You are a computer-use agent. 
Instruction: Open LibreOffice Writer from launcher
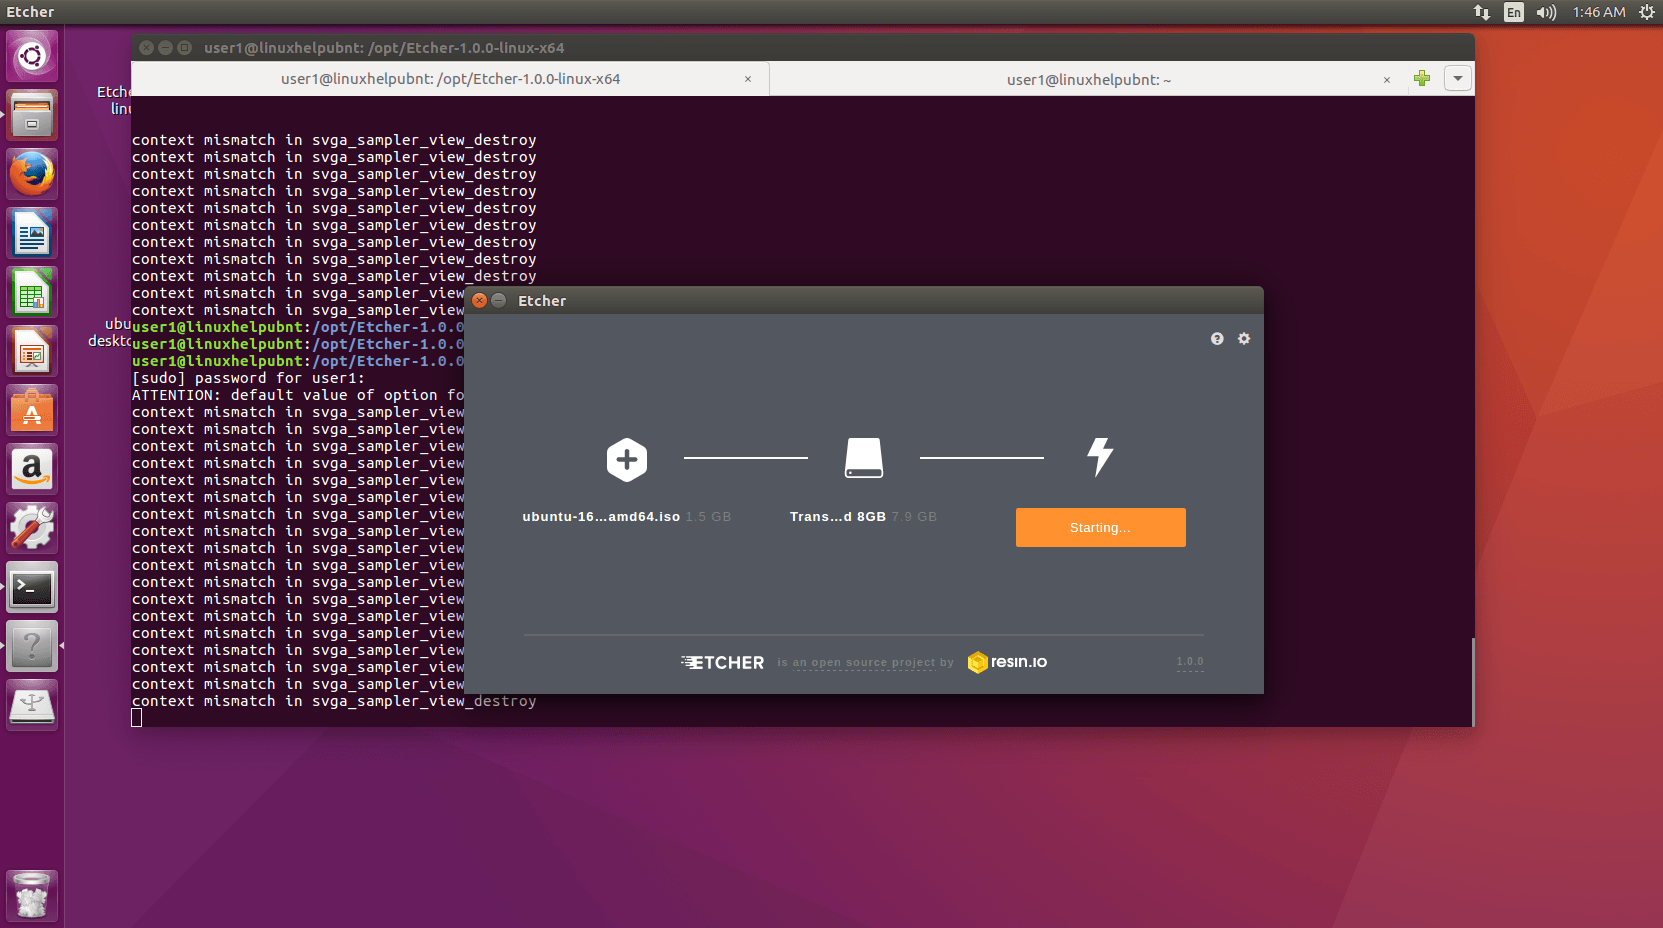click(x=32, y=233)
